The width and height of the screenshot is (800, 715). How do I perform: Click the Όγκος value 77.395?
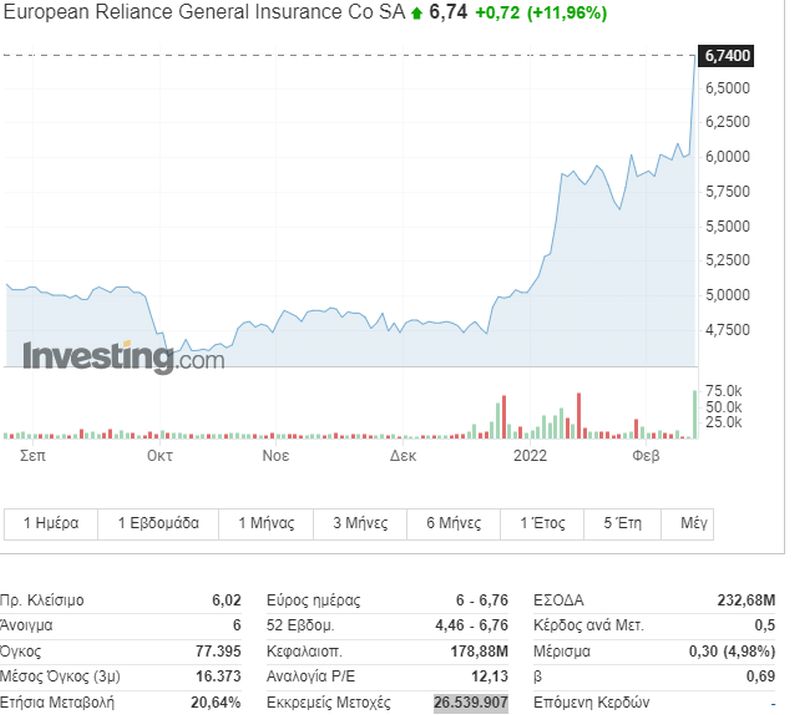coord(218,651)
